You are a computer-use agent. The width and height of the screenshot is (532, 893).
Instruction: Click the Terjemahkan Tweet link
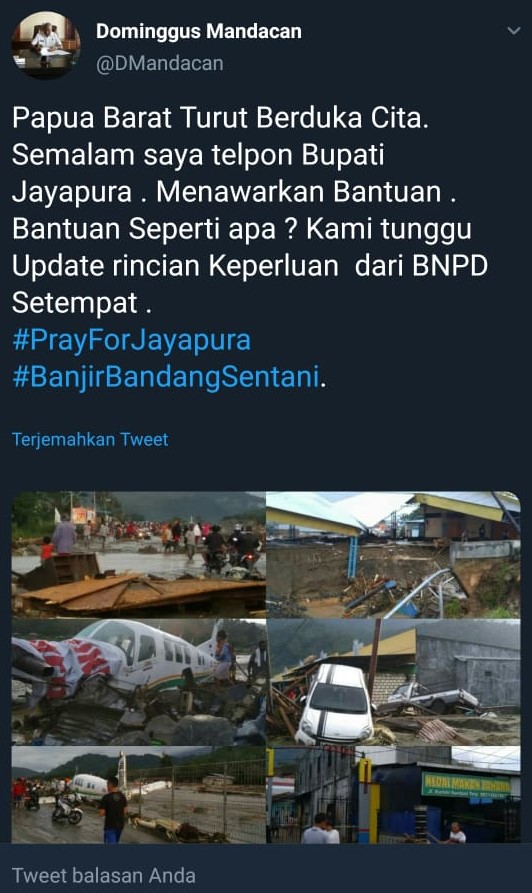pyautogui.click(x=90, y=440)
